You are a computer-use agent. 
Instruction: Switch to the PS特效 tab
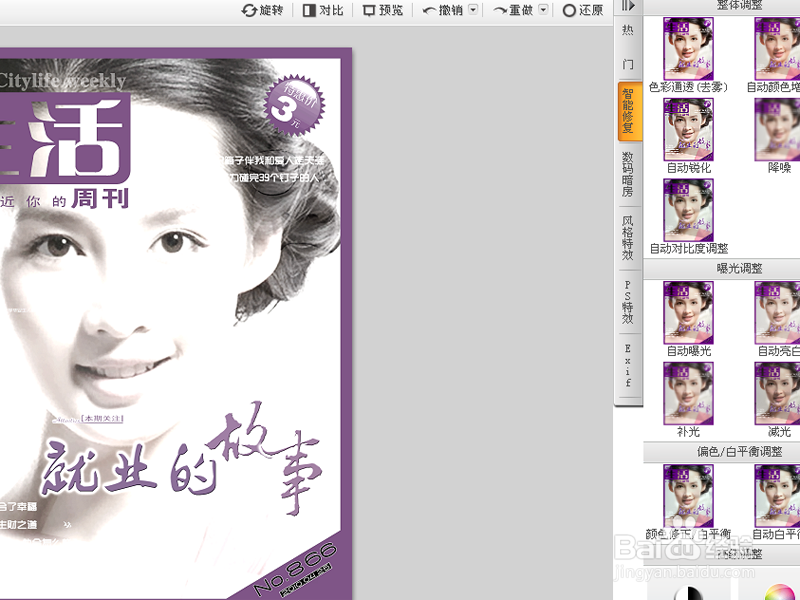tap(628, 302)
